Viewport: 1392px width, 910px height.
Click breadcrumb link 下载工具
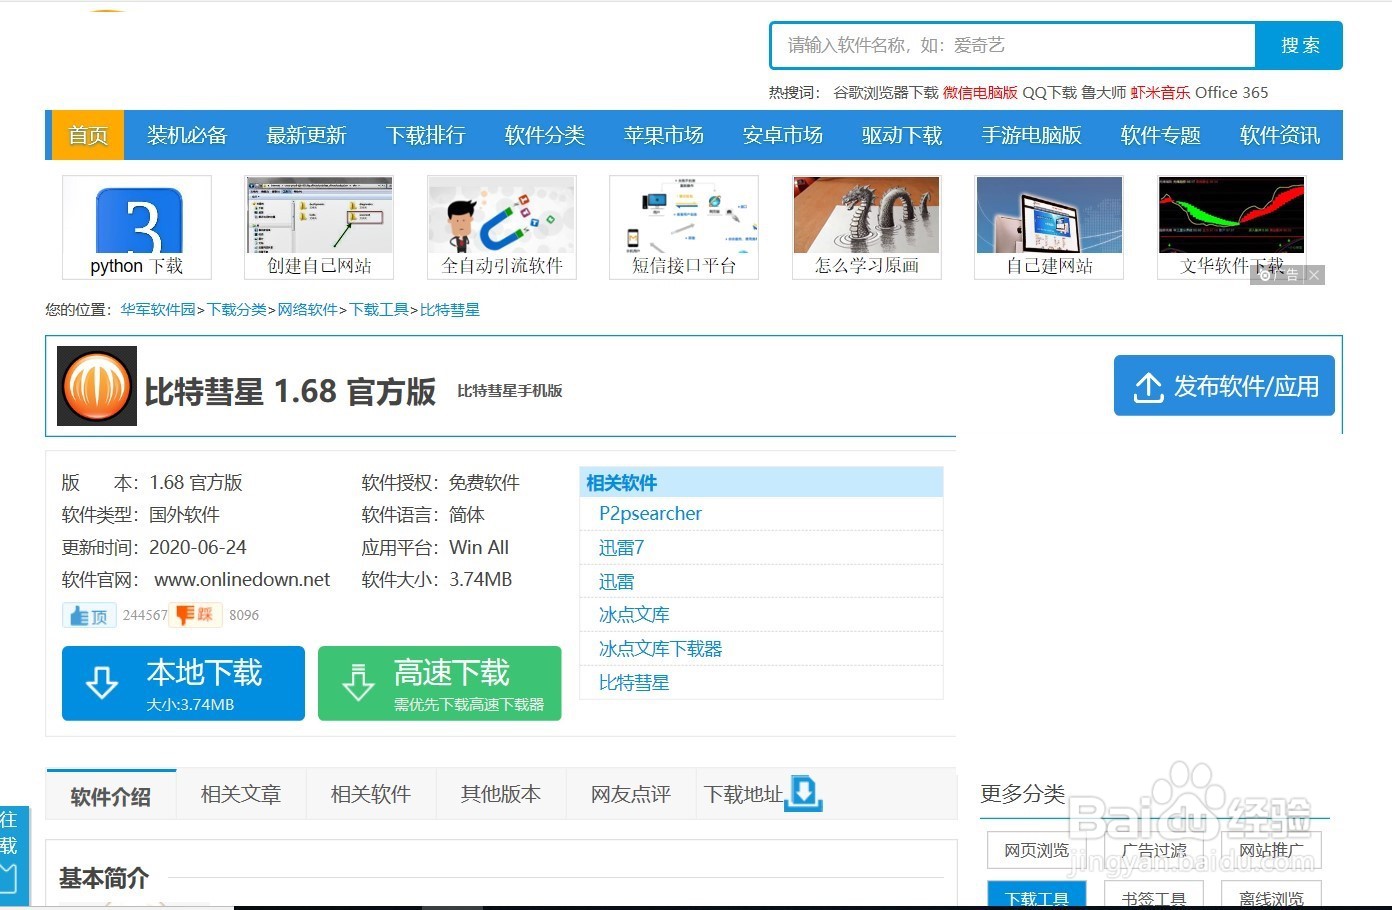379,310
